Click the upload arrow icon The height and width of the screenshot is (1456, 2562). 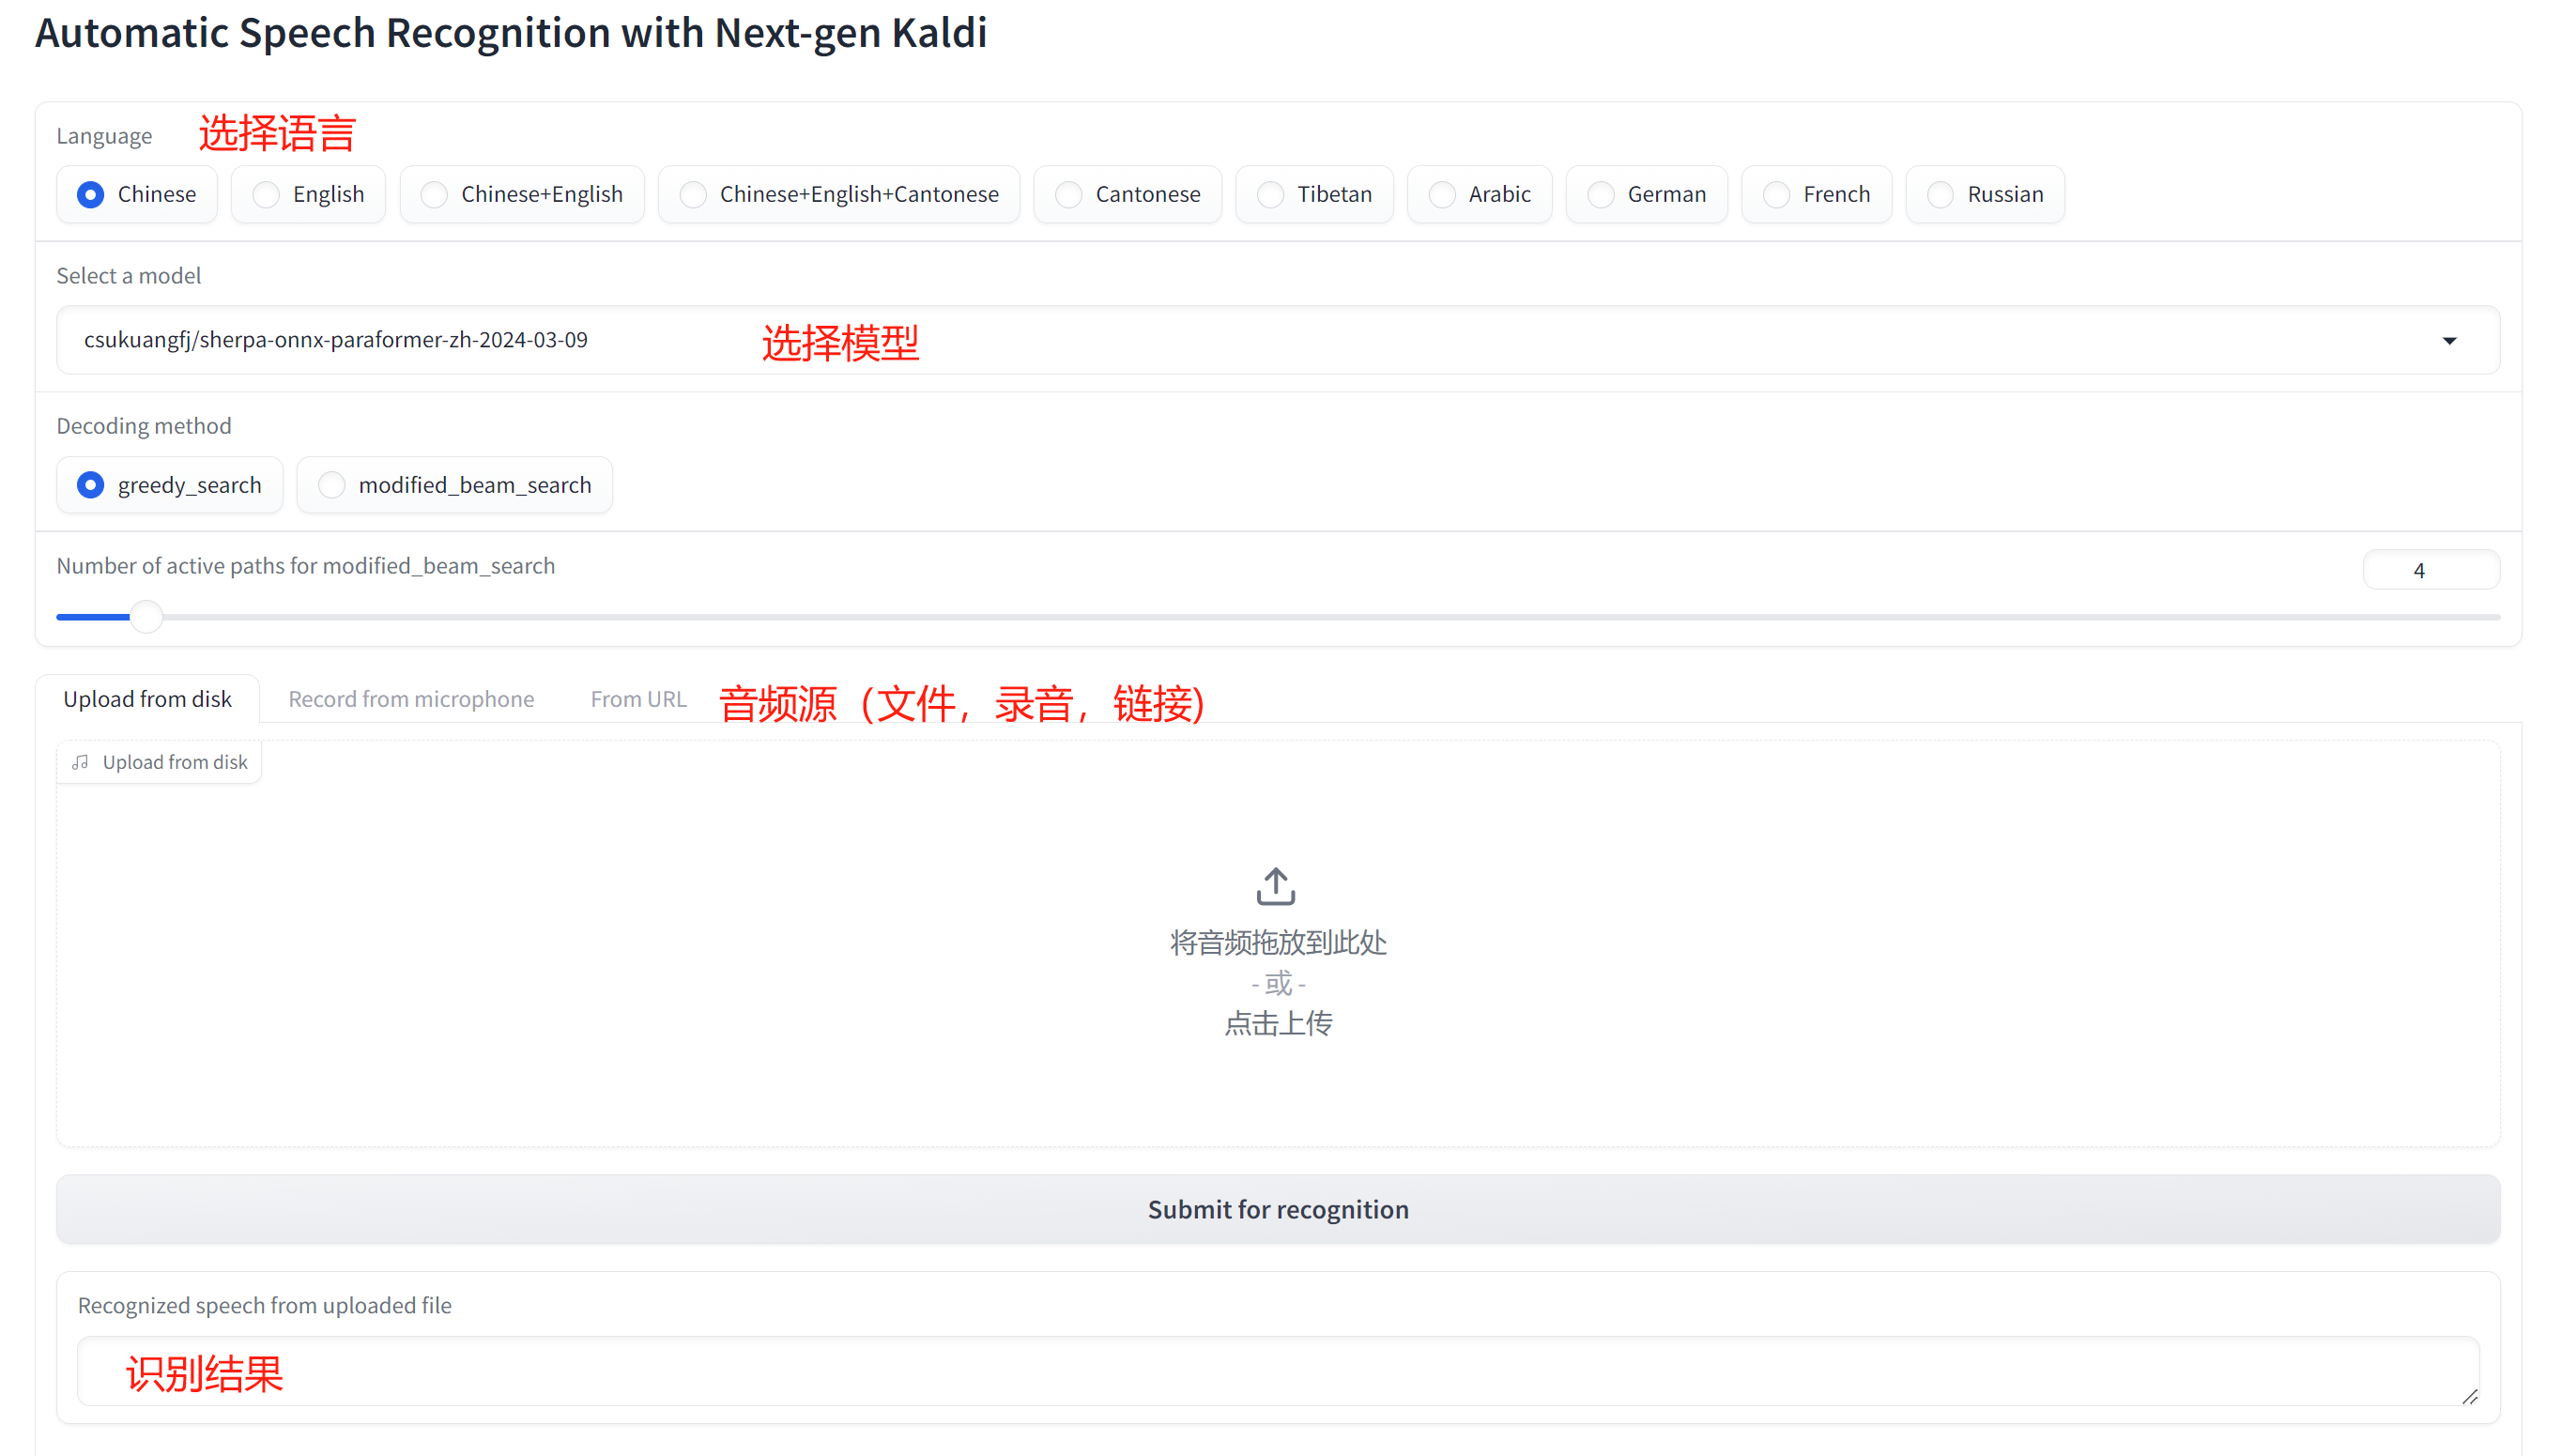(x=1276, y=887)
